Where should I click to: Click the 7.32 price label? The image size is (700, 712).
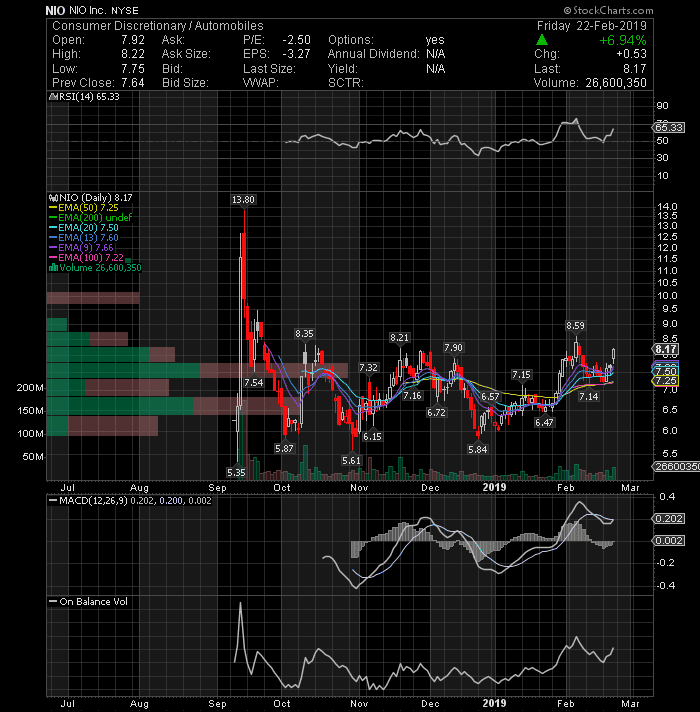tap(368, 367)
